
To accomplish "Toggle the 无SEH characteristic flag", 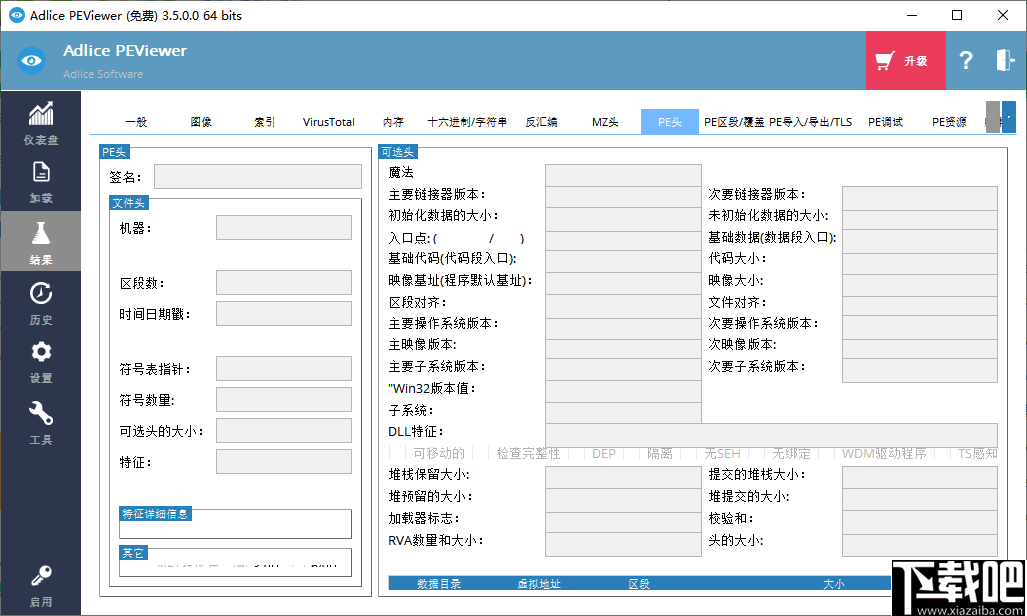I will pyautogui.click(x=721, y=453).
